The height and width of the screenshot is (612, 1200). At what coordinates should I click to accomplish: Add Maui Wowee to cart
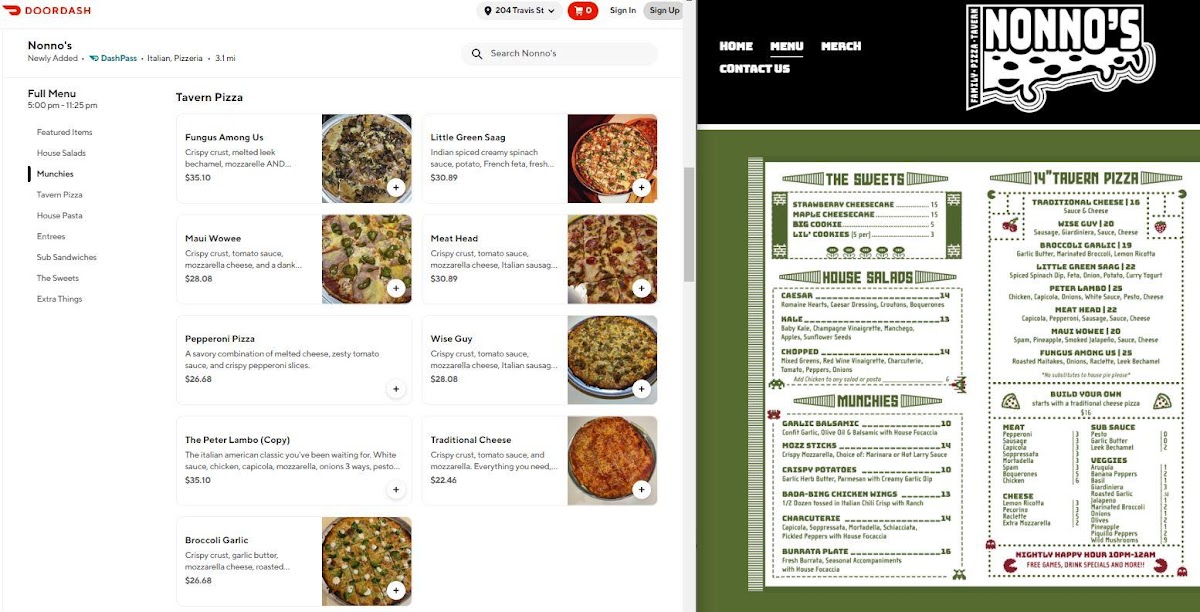tap(396, 288)
